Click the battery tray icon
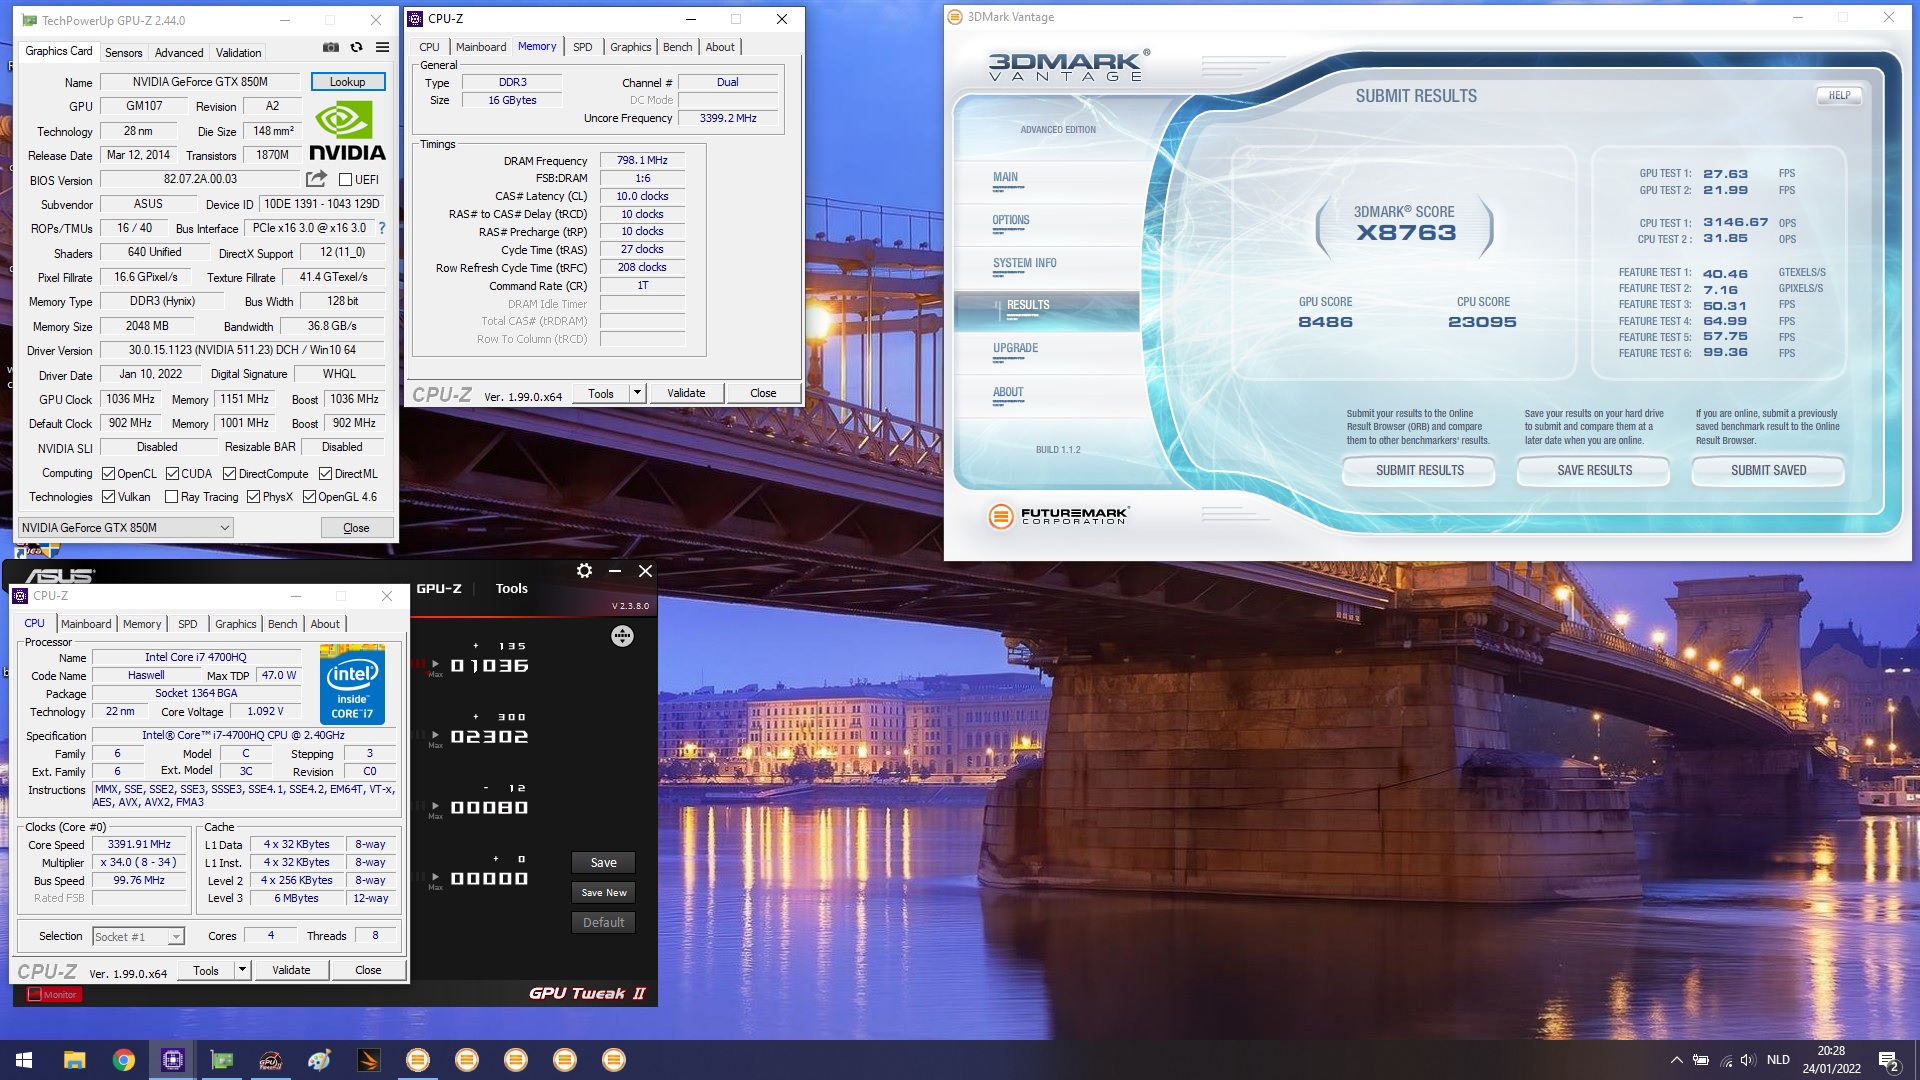Viewport: 1920px width, 1080px height. click(x=1700, y=1060)
